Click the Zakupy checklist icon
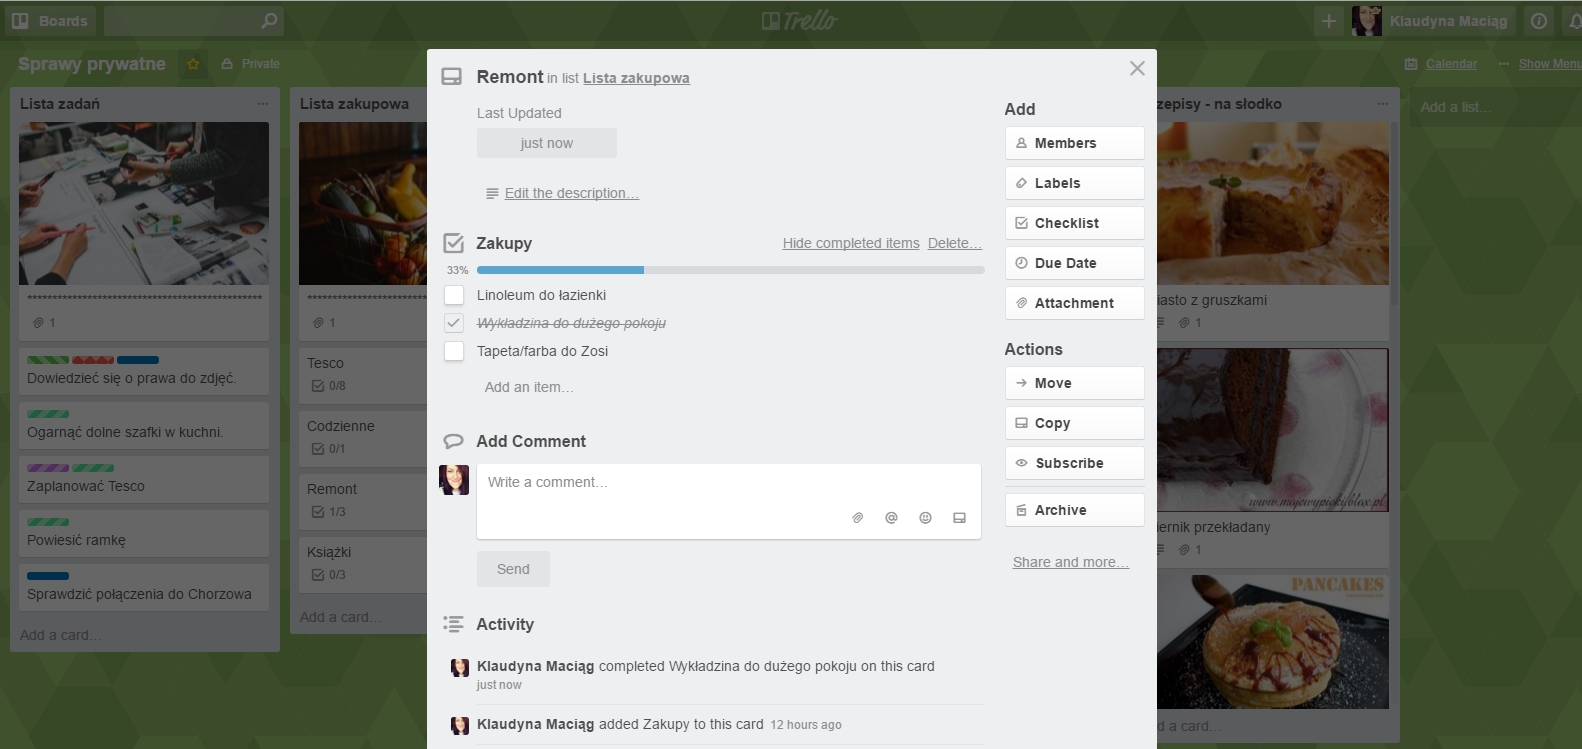1582x749 pixels. (x=454, y=243)
